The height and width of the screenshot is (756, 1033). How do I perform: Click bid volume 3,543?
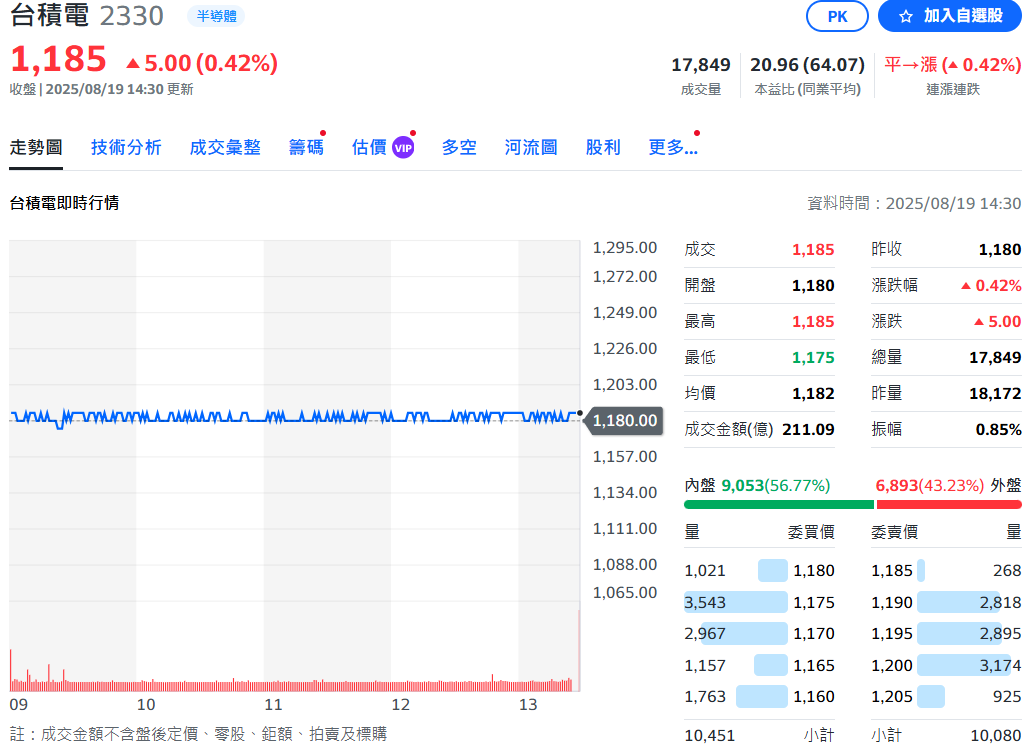click(x=705, y=603)
